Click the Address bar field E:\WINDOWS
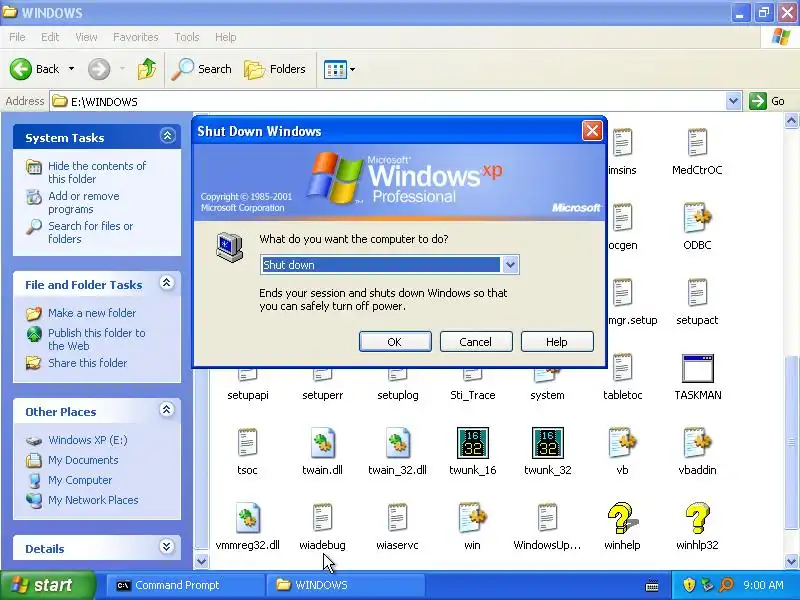The width and height of the screenshot is (800, 600). 388,102
